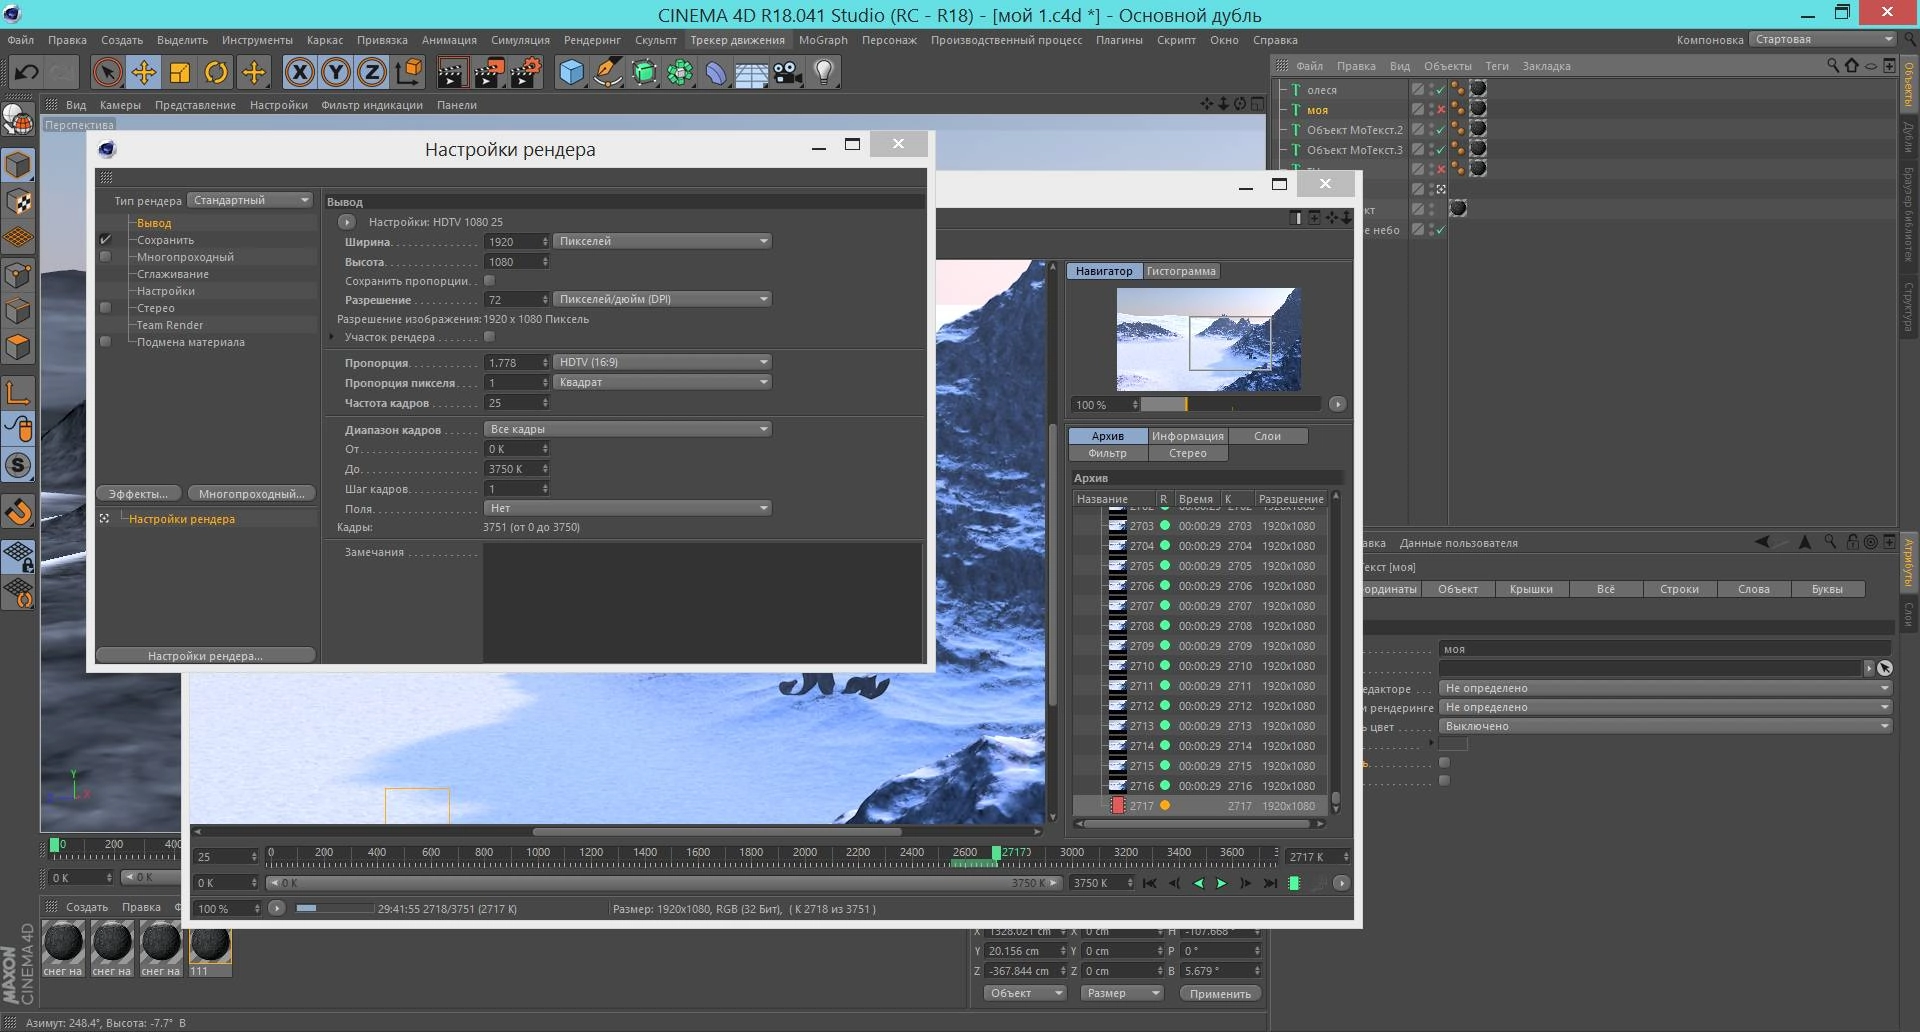Open the Рендеринг menu
1920x1032 pixels.
tap(592, 40)
